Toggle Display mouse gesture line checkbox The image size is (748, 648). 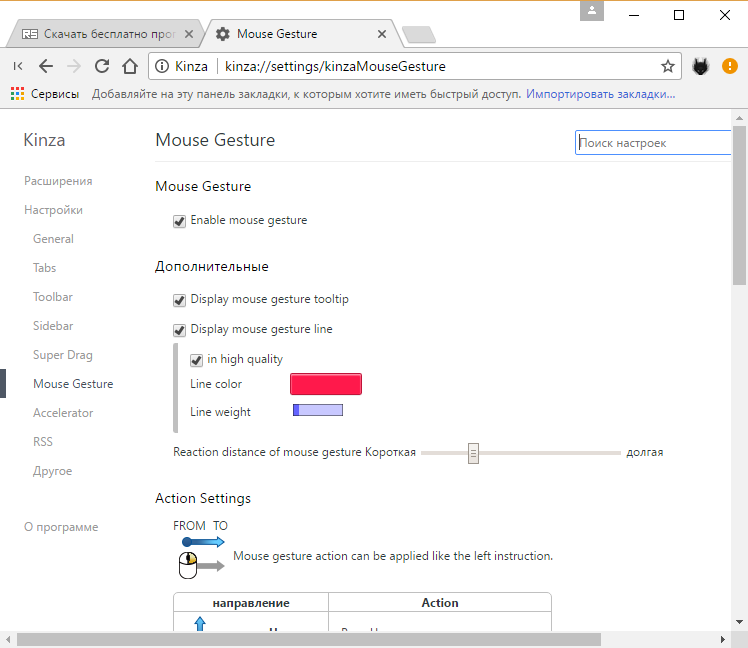(x=179, y=330)
